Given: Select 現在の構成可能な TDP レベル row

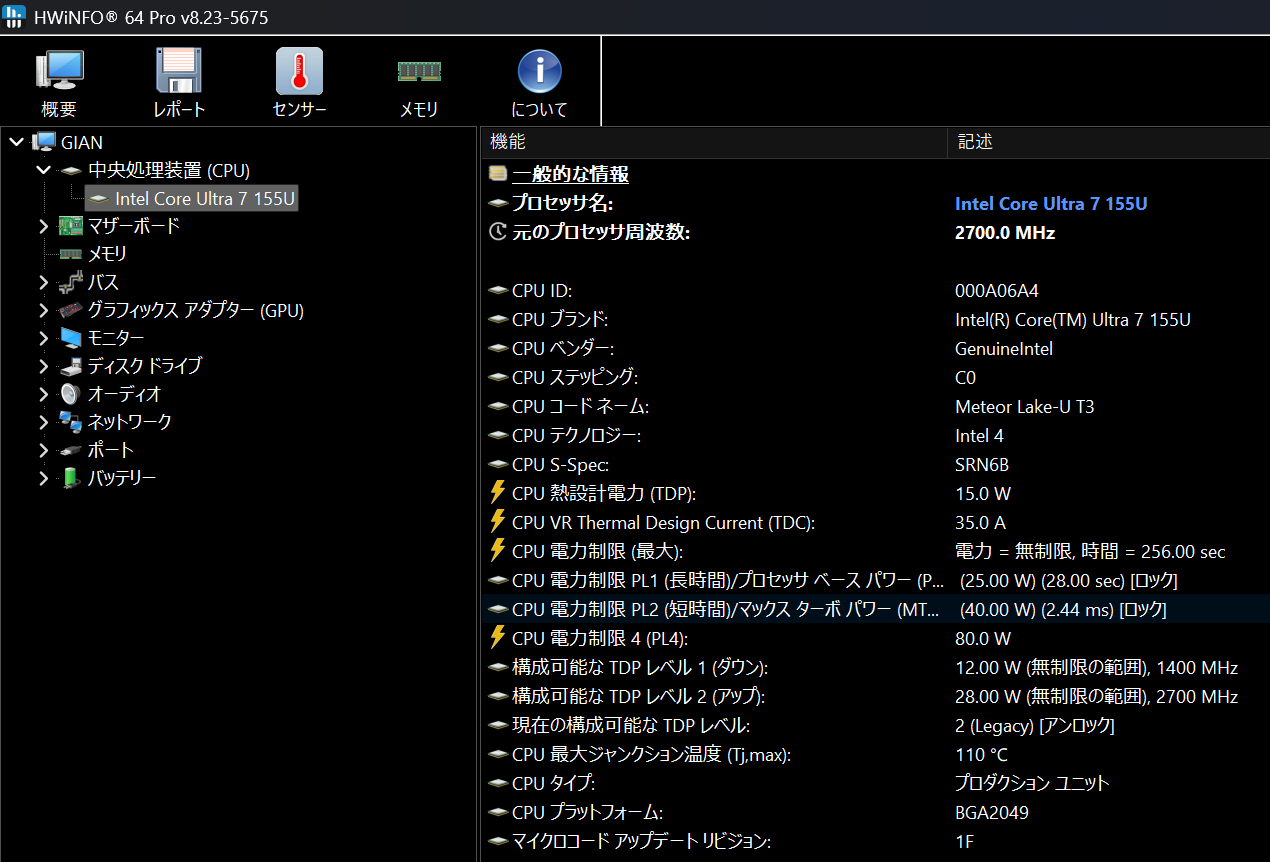Looking at the screenshot, I should point(875,725).
